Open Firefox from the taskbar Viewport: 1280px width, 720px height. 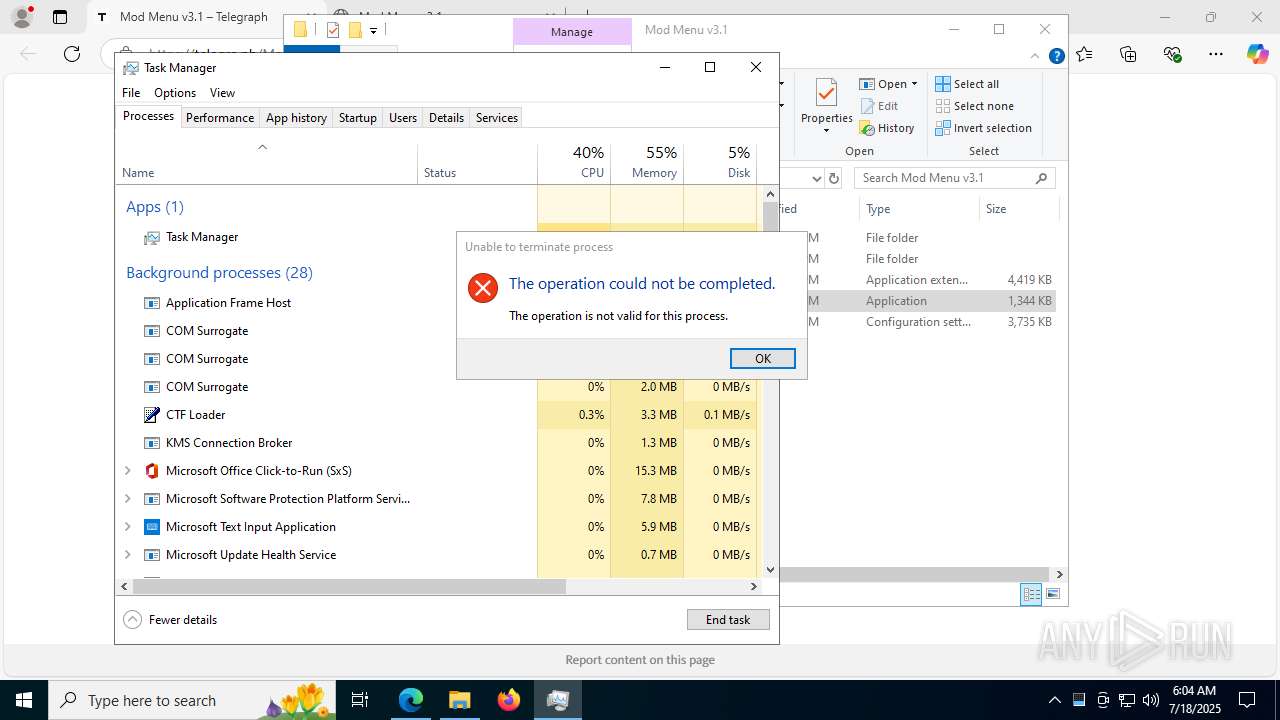pos(509,700)
